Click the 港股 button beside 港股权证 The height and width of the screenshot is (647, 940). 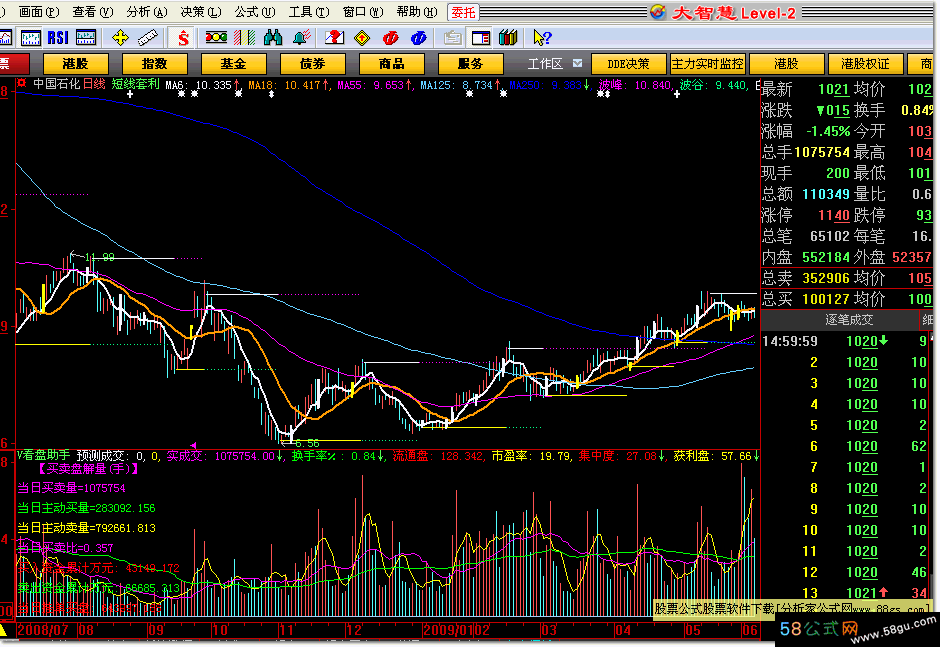[x=787, y=64]
